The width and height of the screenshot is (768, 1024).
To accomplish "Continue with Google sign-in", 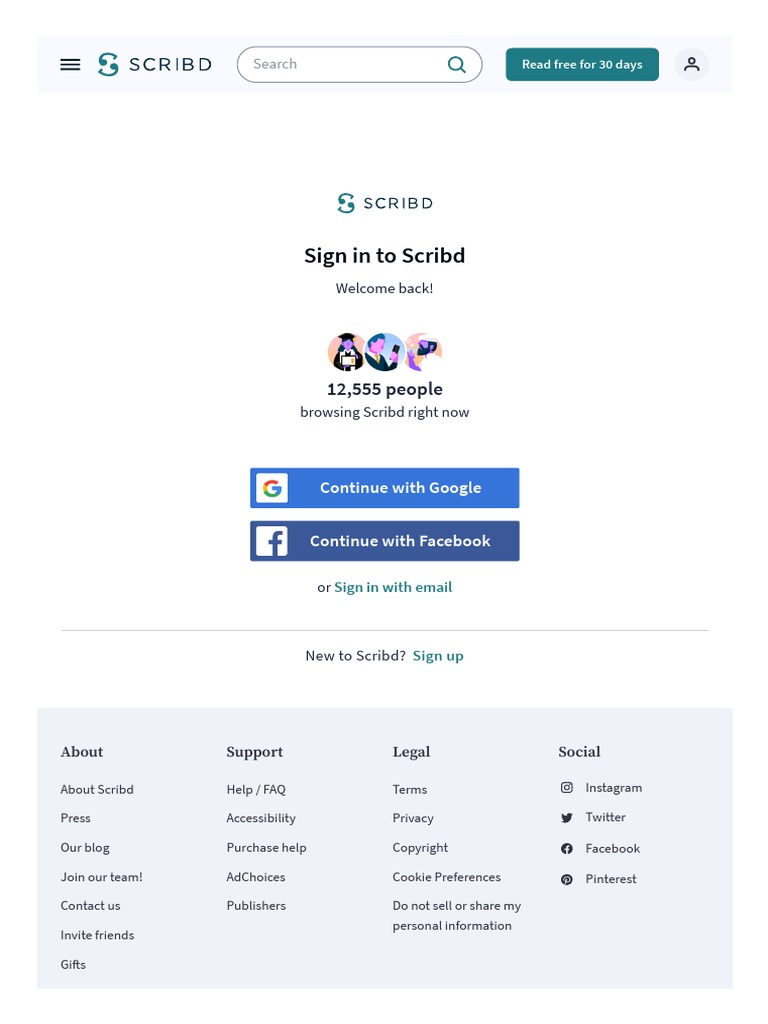I will (x=385, y=488).
